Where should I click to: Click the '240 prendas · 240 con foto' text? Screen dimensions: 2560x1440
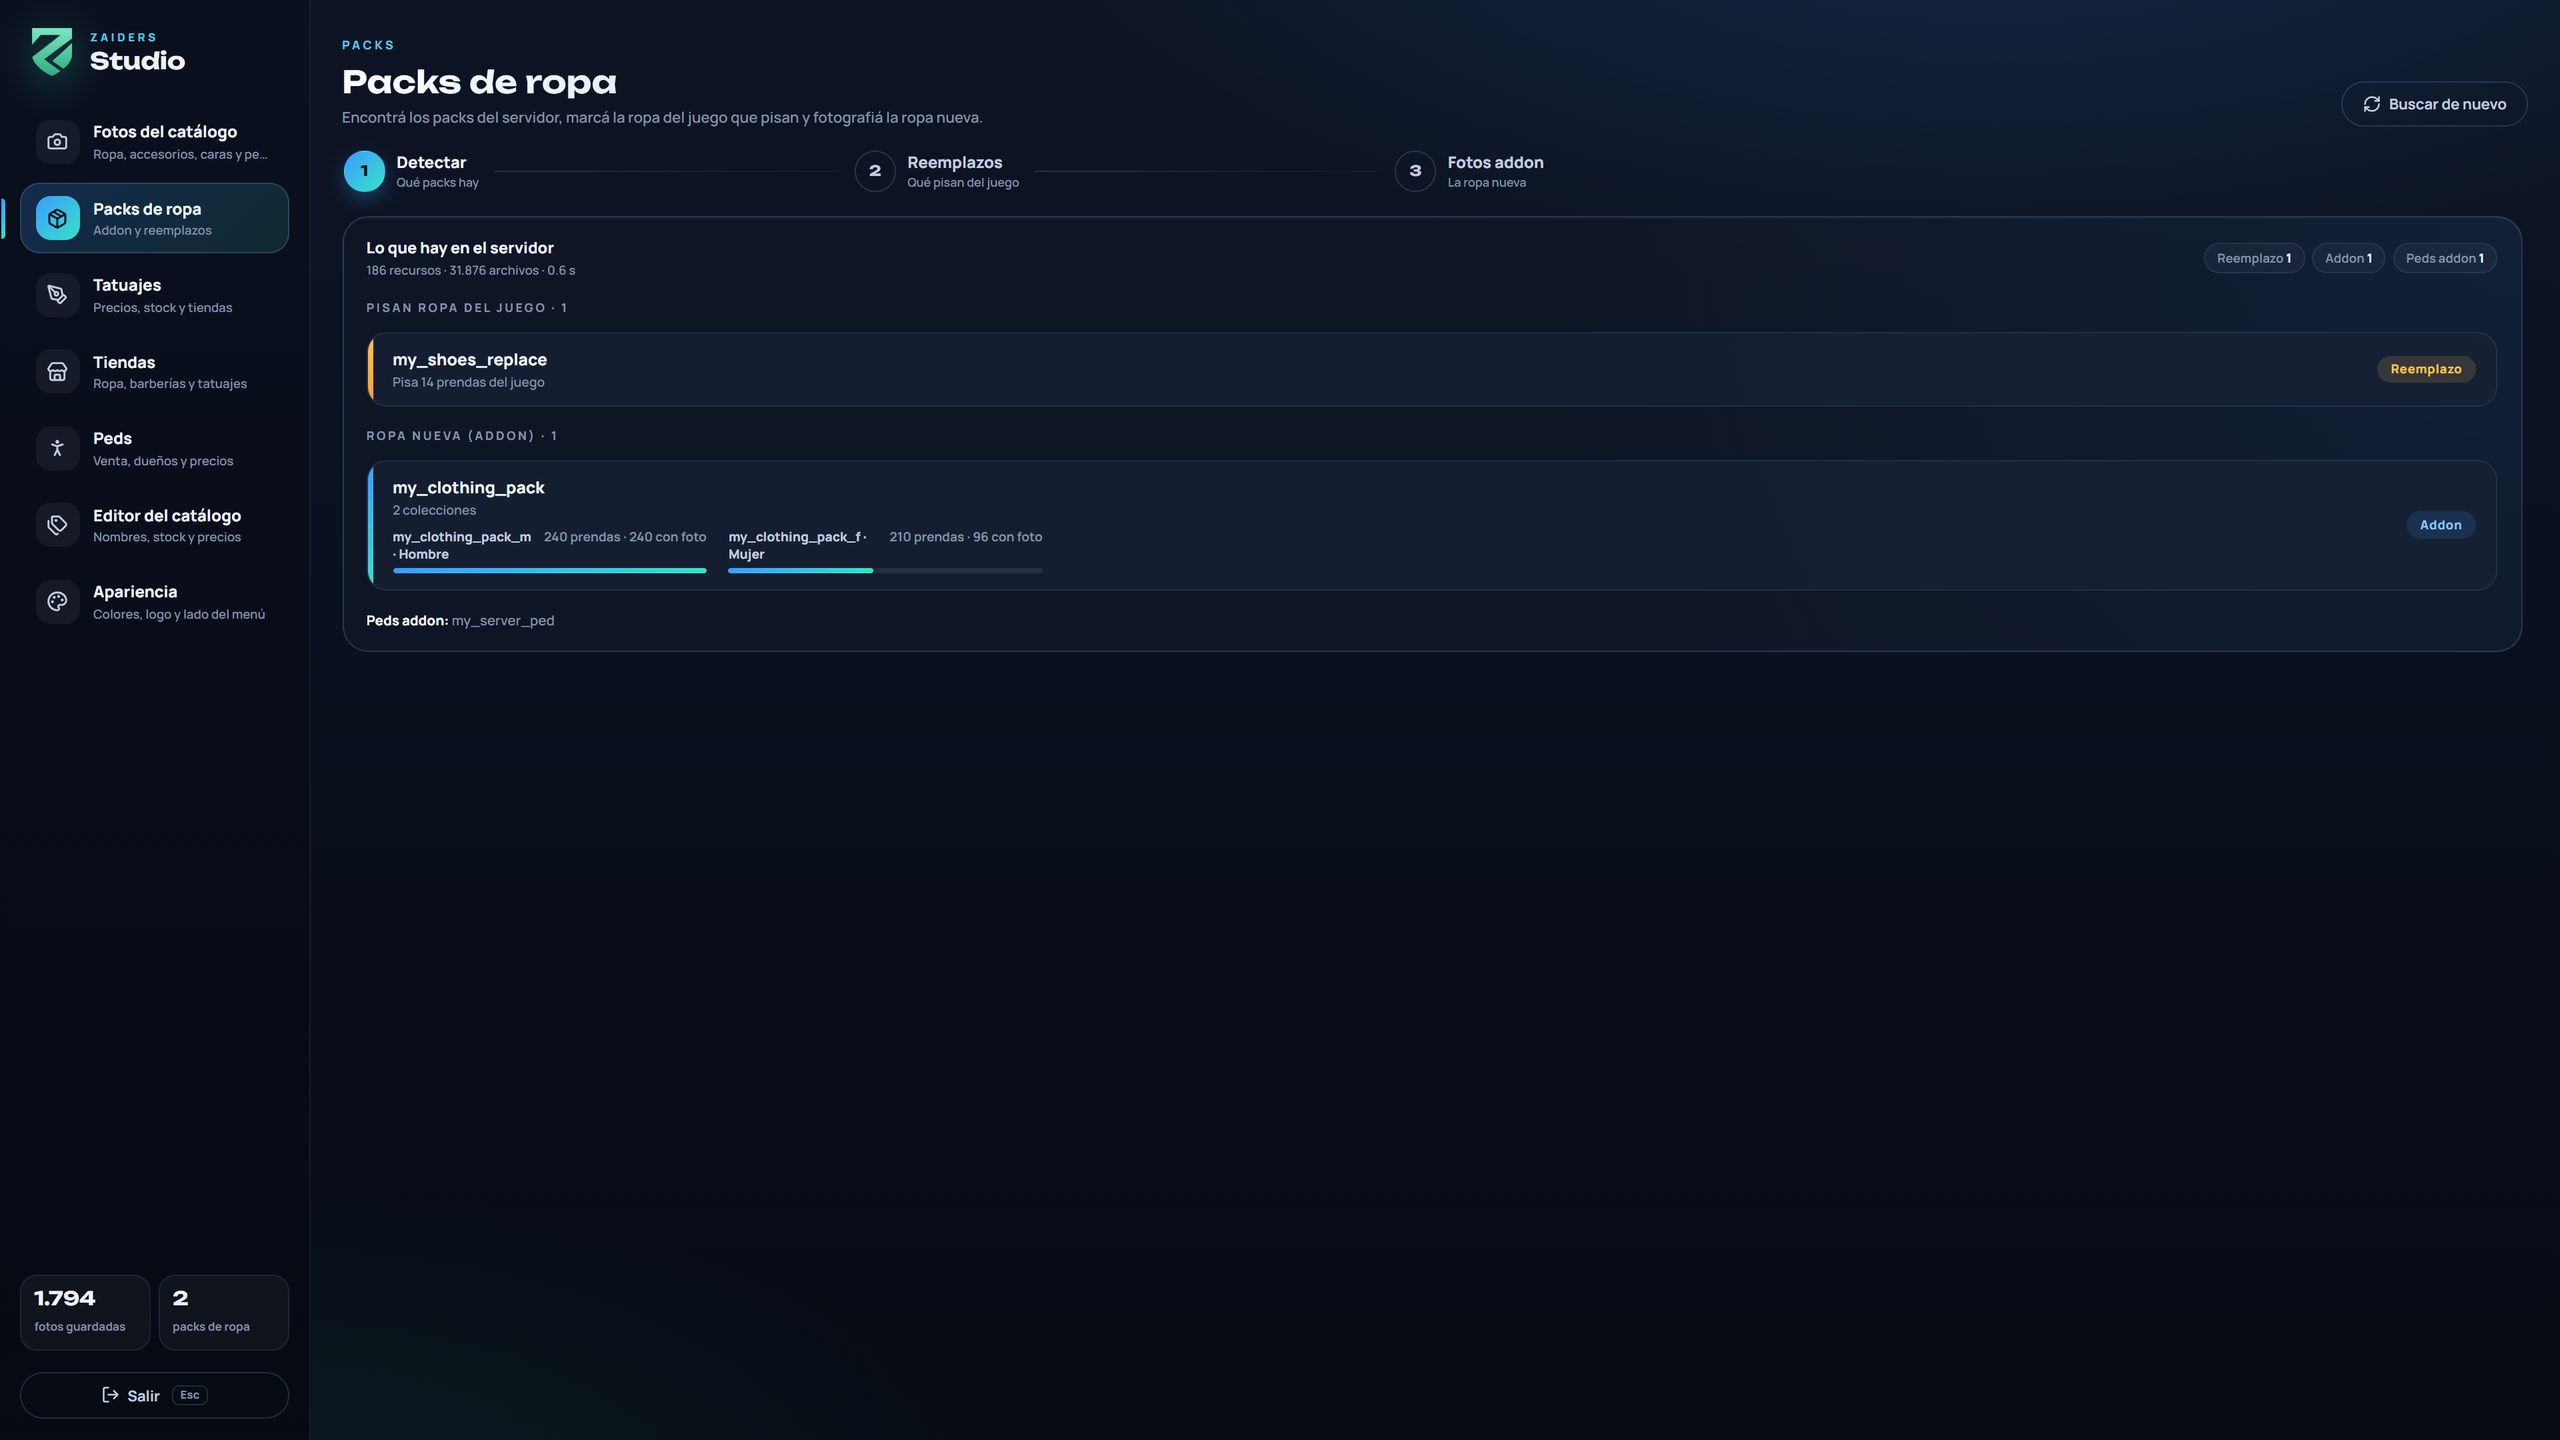tap(625, 537)
